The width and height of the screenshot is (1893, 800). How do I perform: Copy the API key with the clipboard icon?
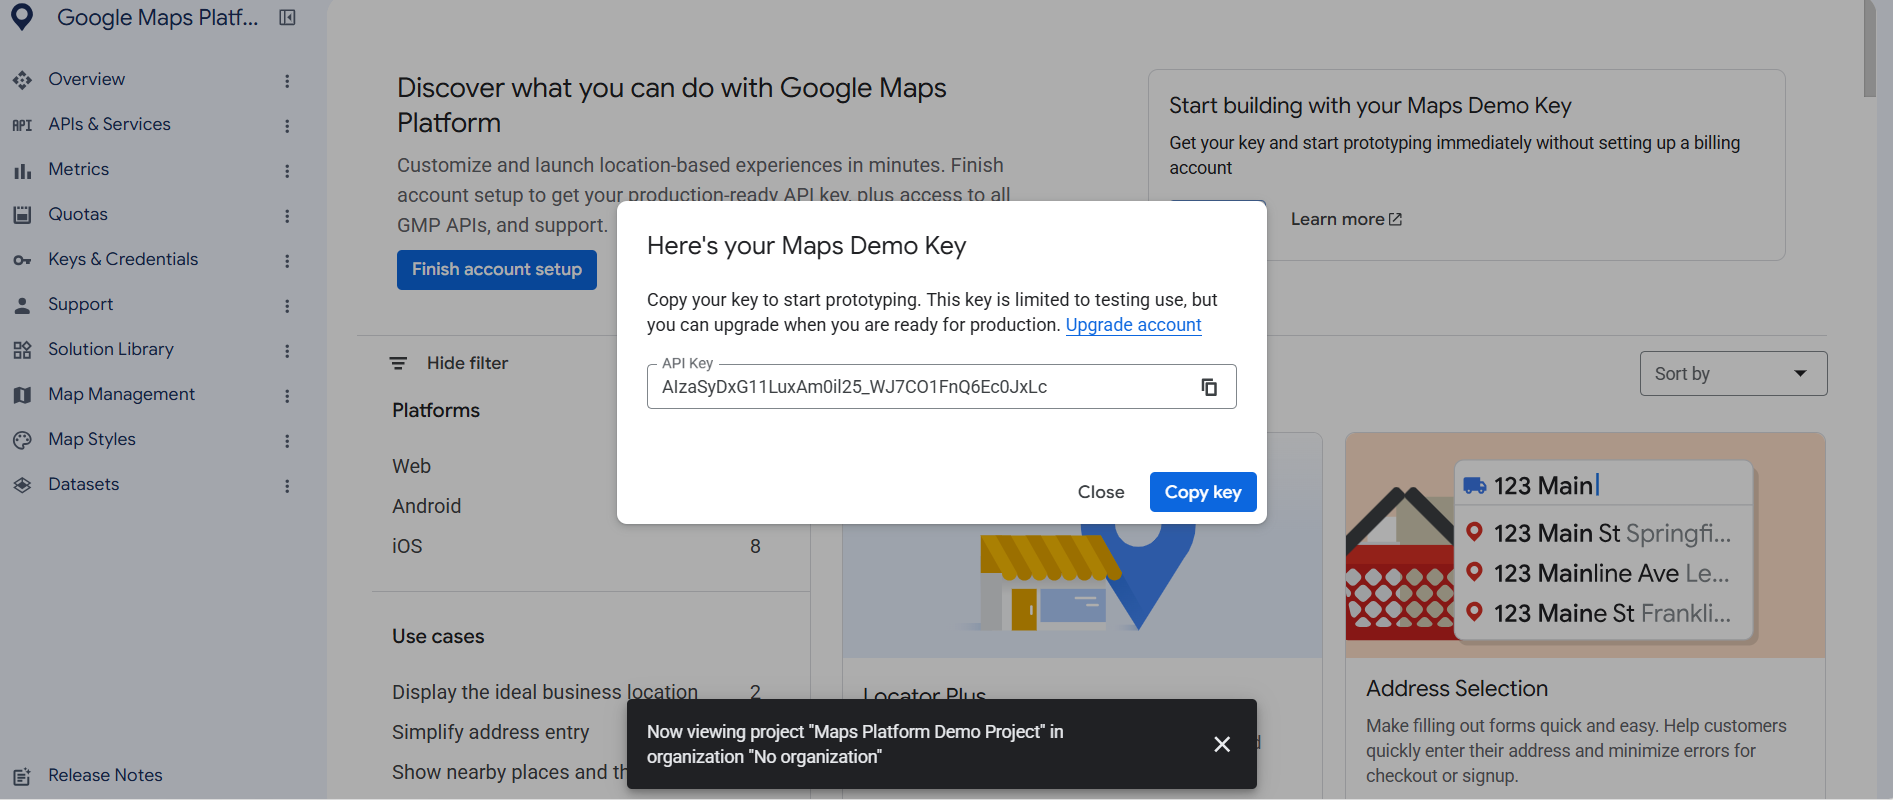click(x=1209, y=387)
